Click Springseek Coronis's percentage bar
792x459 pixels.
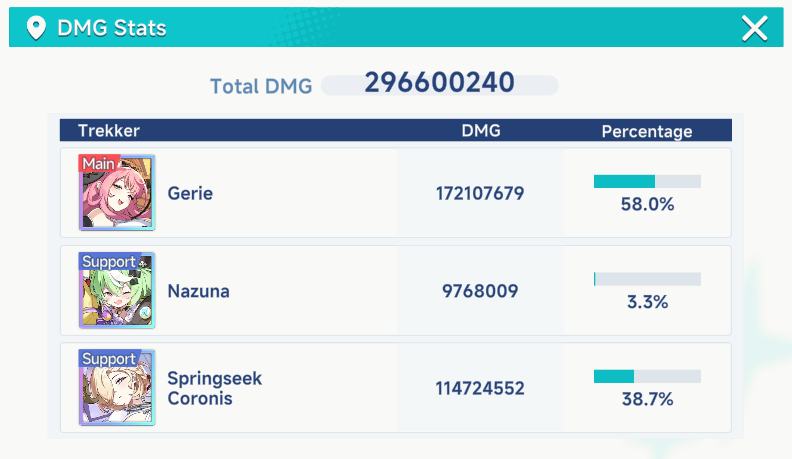(647, 376)
